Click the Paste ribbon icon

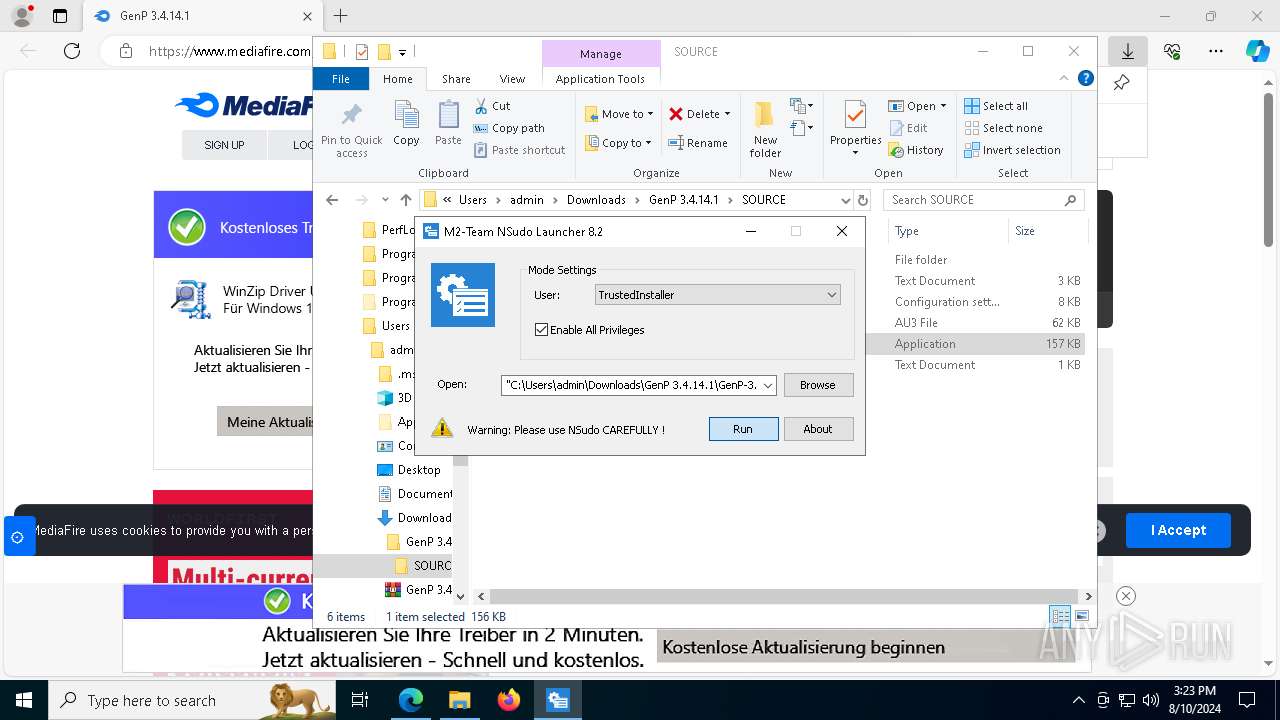448,124
